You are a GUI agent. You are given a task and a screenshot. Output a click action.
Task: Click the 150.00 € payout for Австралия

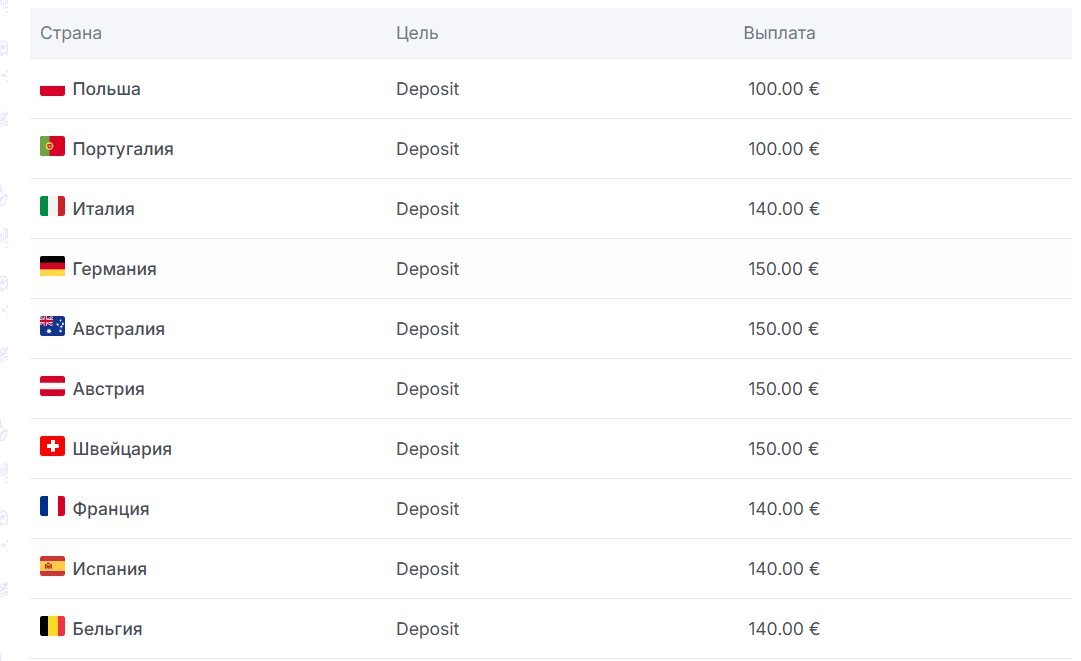[783, 329]
